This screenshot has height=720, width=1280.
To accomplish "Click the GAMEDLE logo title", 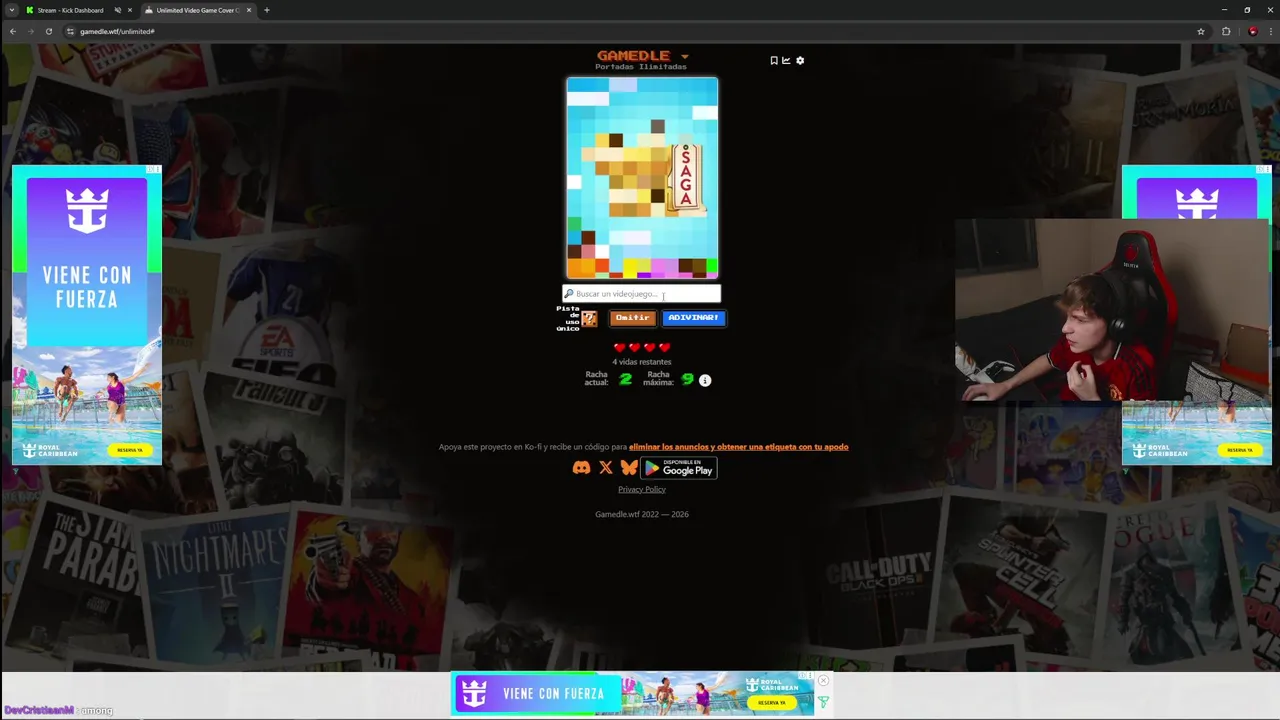I will (x=634, y=56).
